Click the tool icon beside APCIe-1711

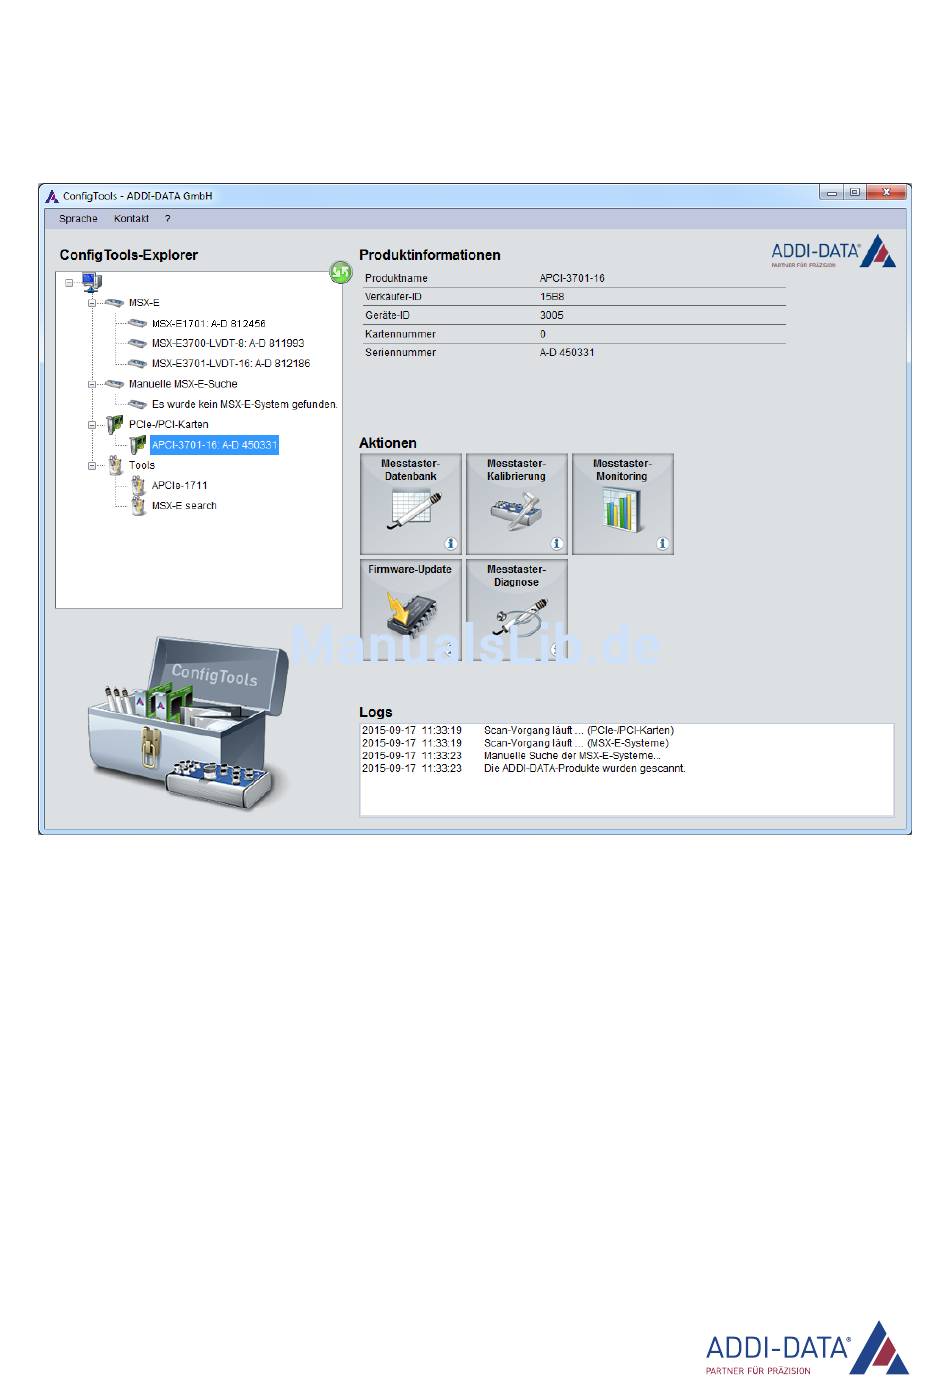[138, 485]
